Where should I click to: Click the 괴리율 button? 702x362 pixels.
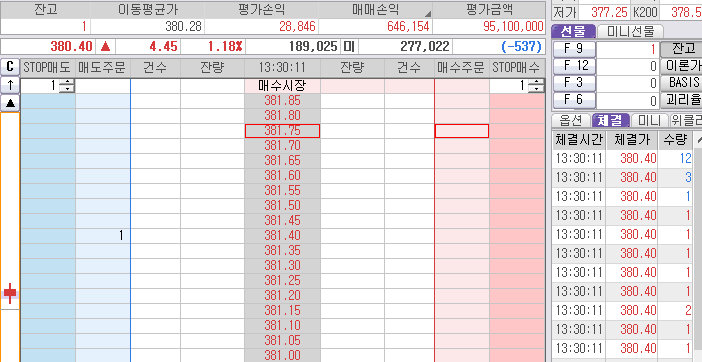pyautogui.click(x=681, y=100)
